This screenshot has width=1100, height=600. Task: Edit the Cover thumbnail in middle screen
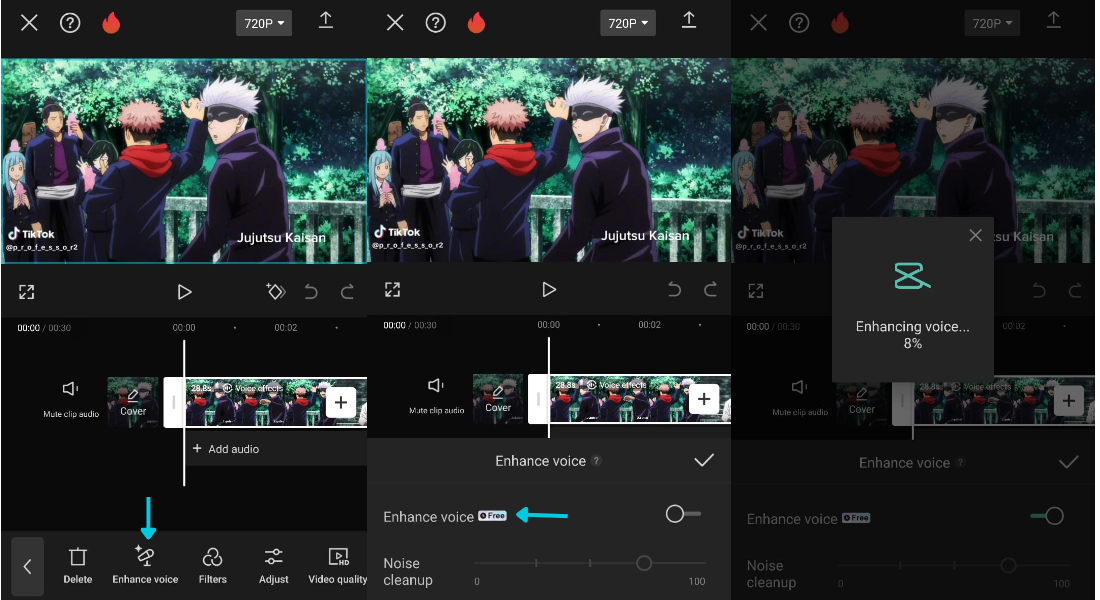click(498, 399)
